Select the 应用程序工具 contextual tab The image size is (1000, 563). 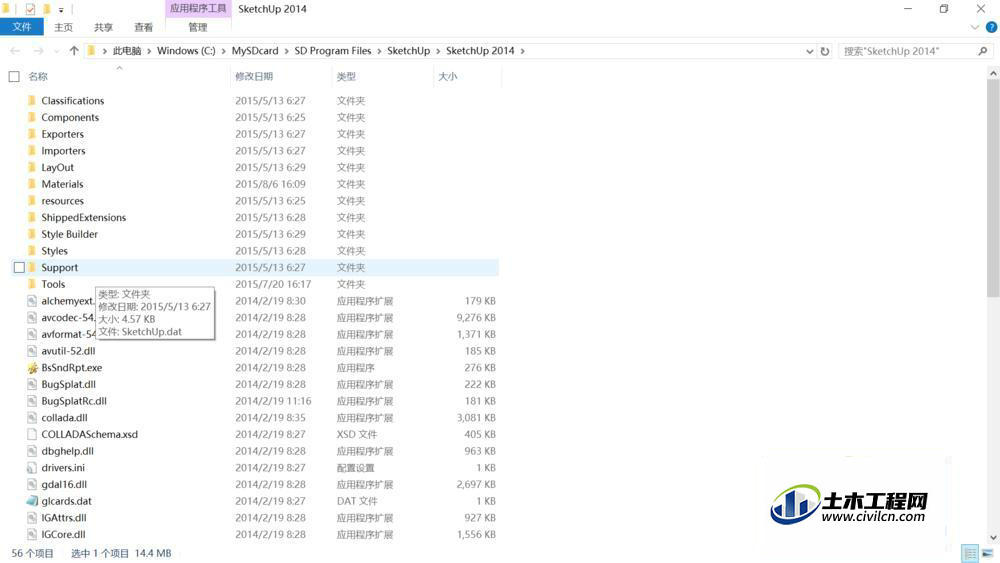point(198,8)
